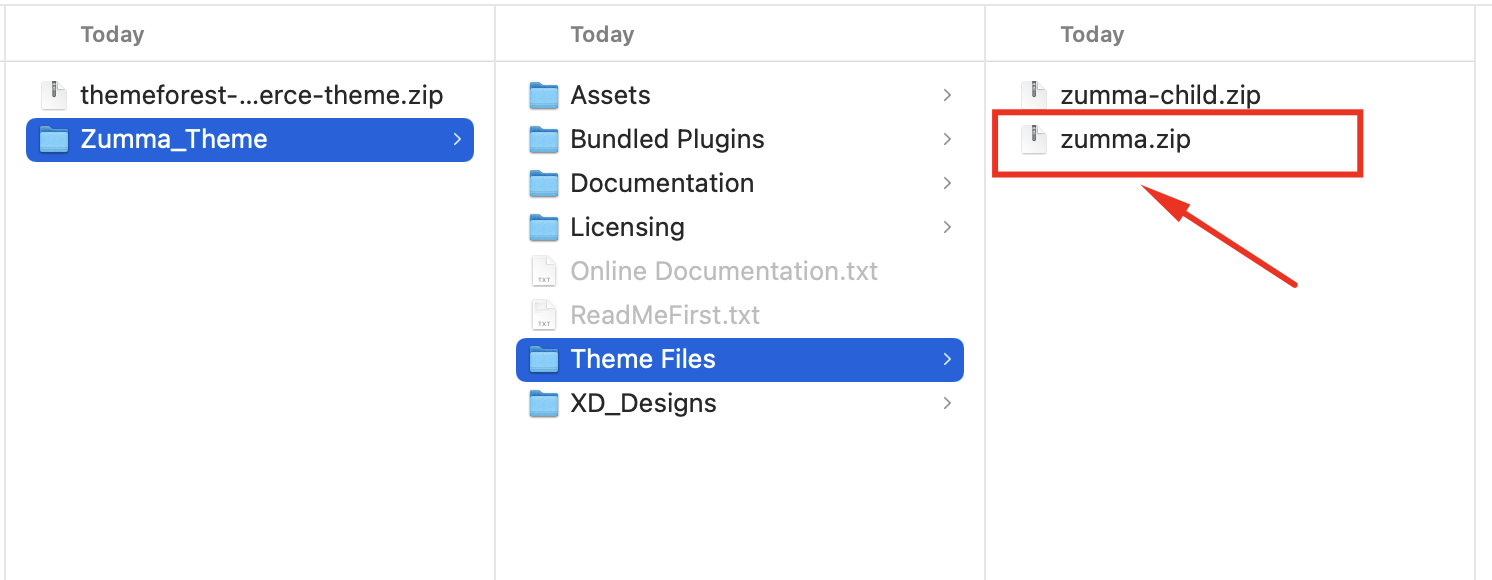Click the Bundled Plugins folder icon

point(543,139)
